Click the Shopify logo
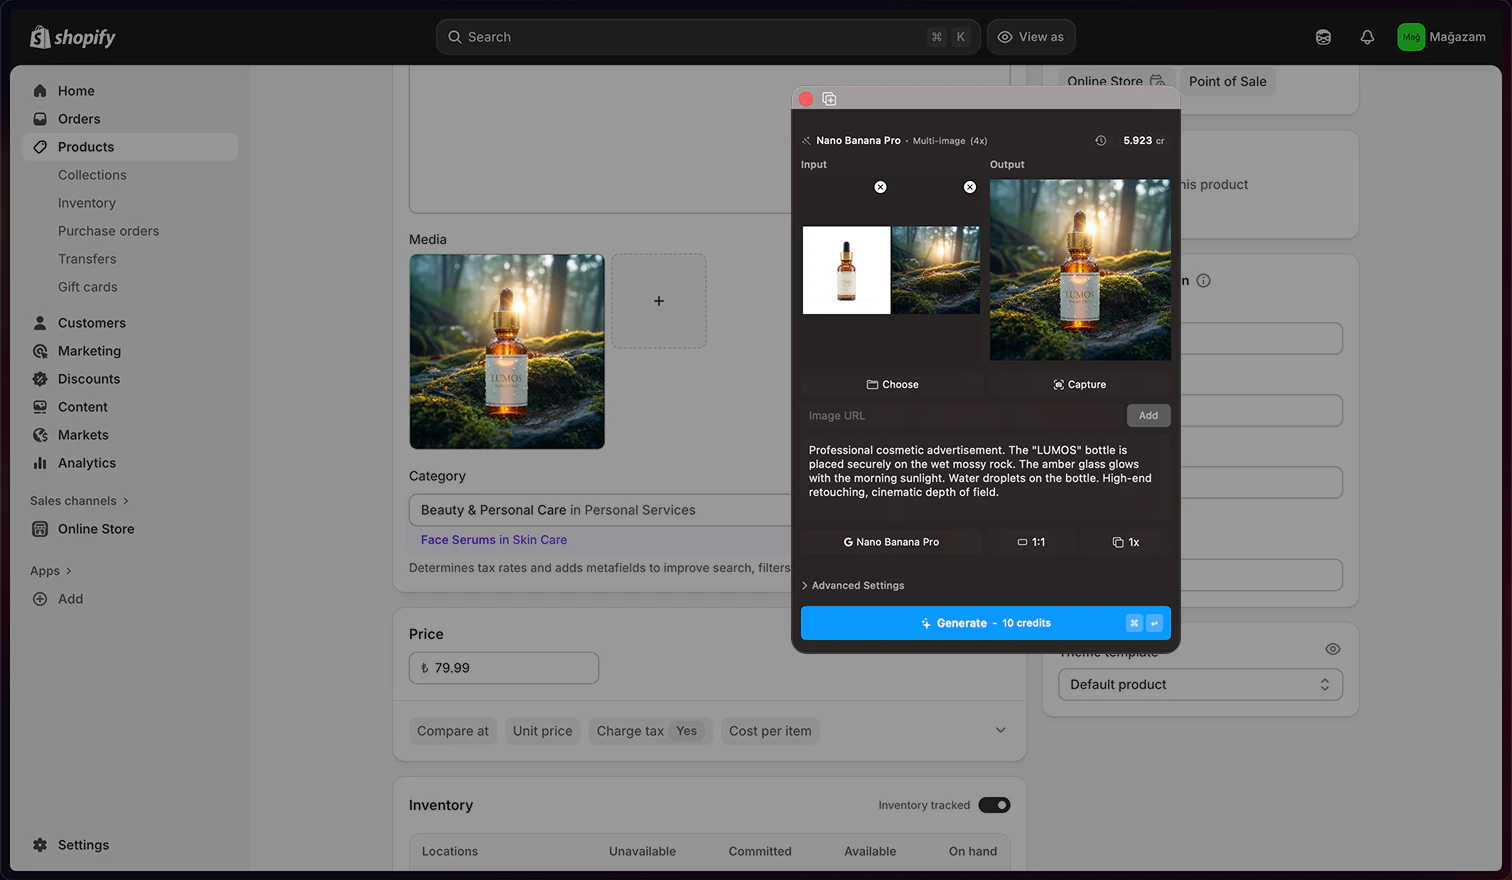Screen dimensions: 1512x880 [x=71, y=36]
